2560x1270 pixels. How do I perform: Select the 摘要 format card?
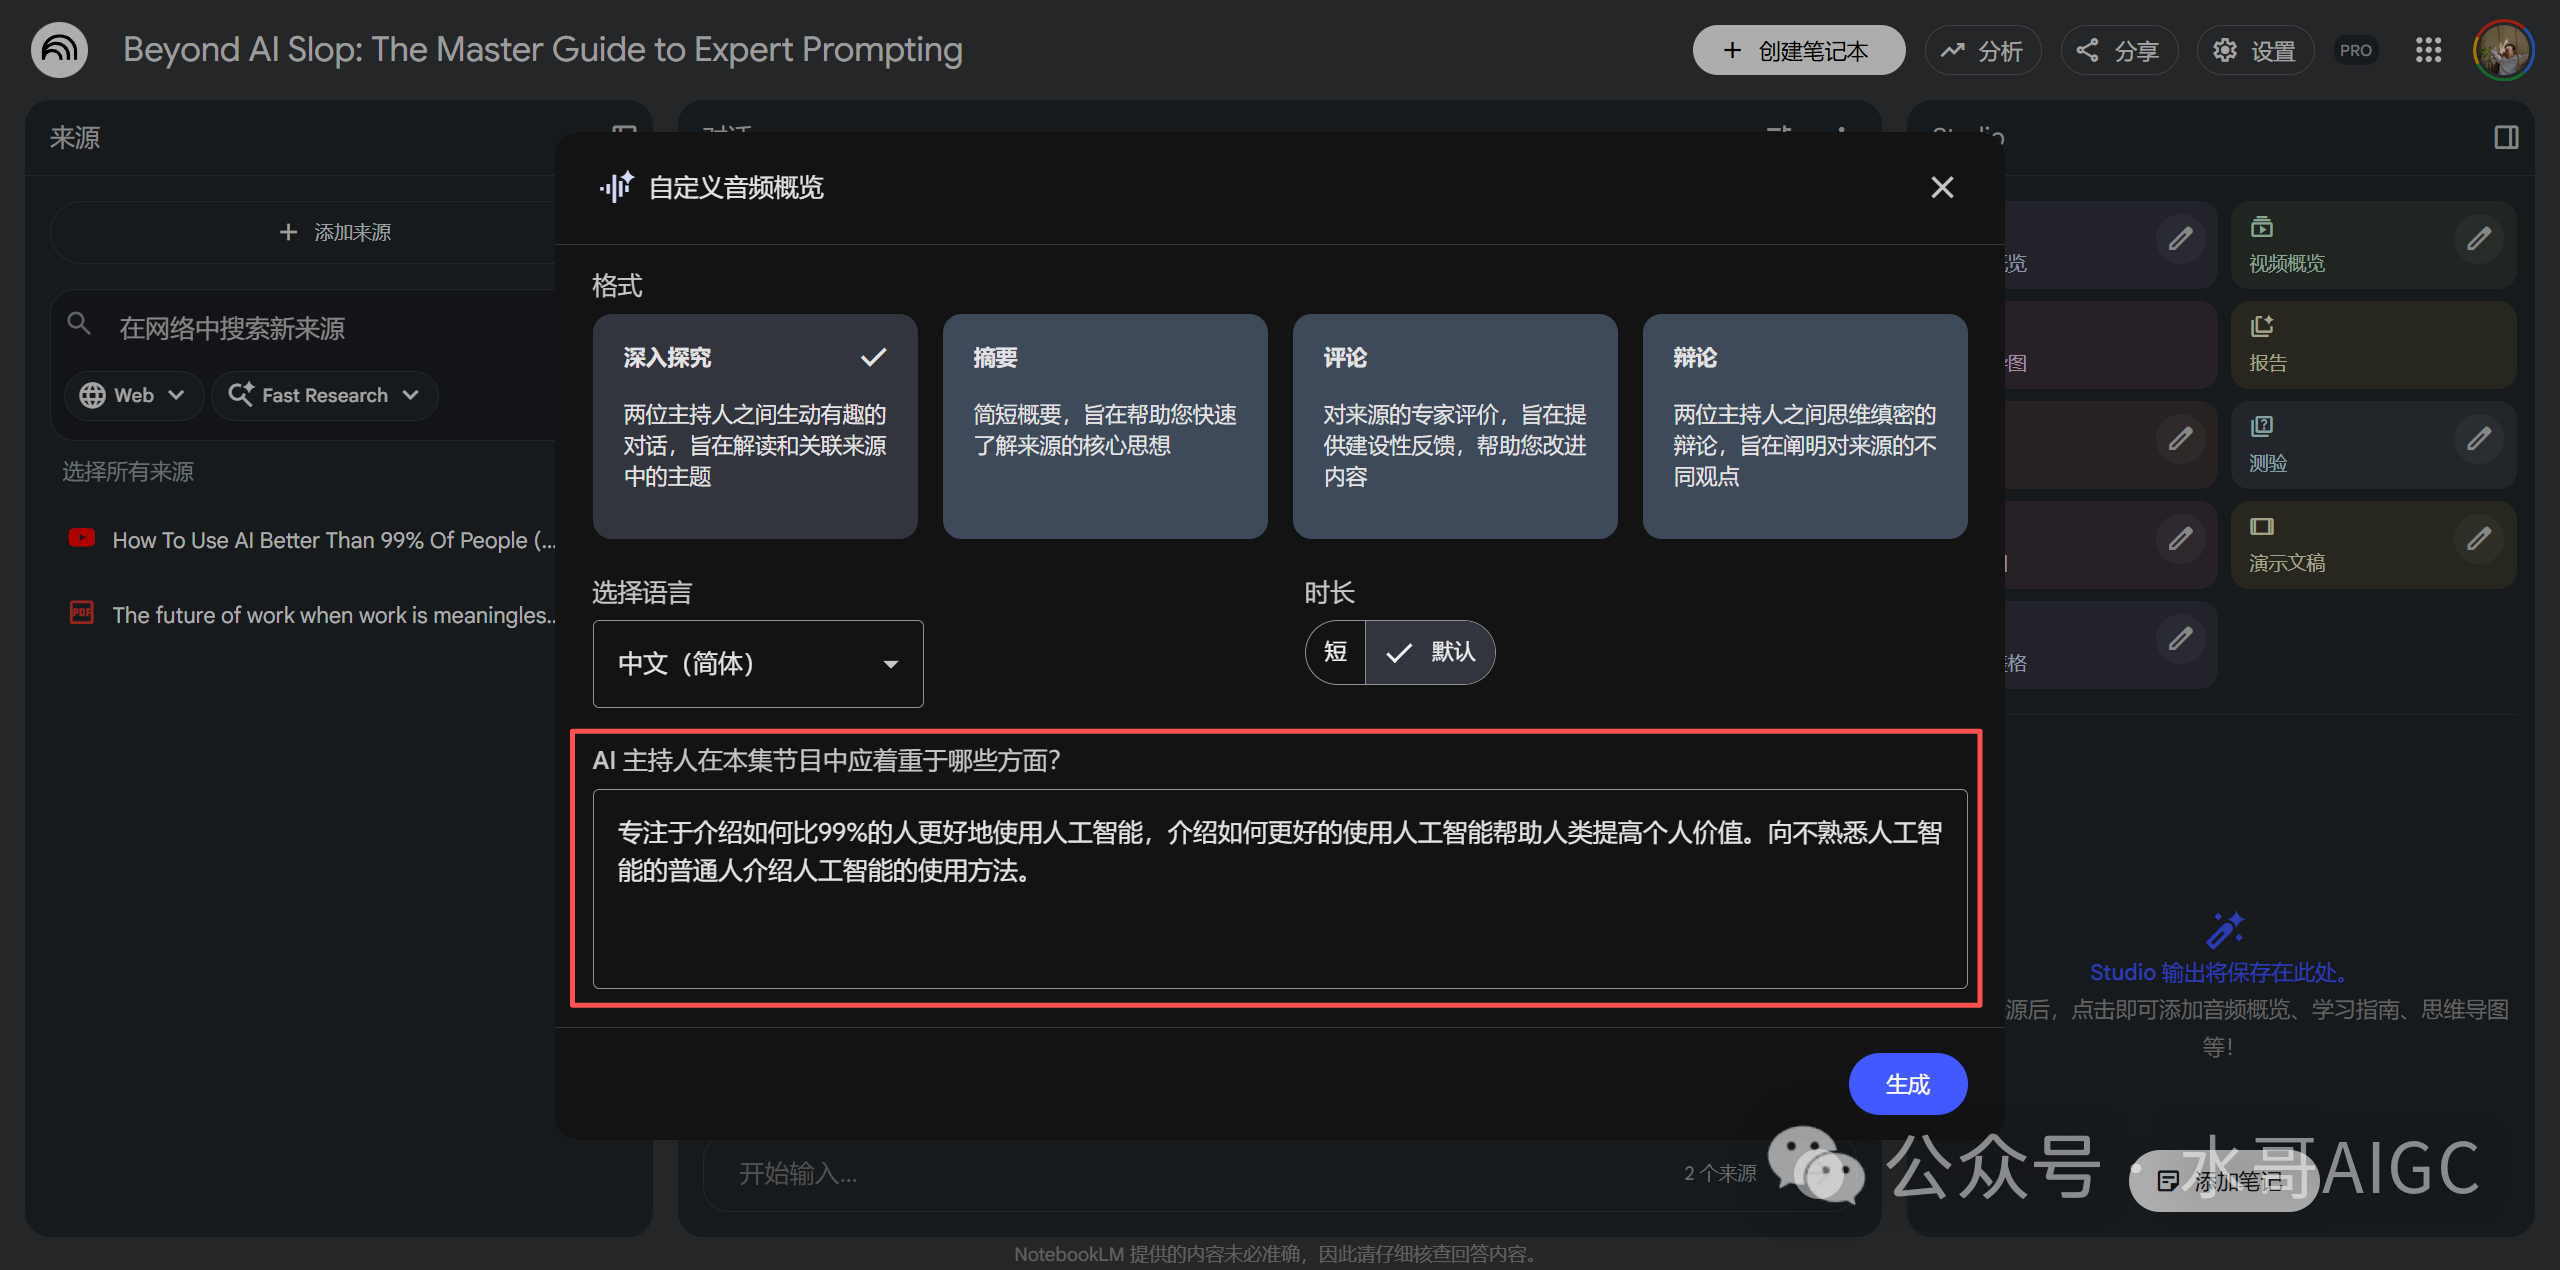(1105, 426)
